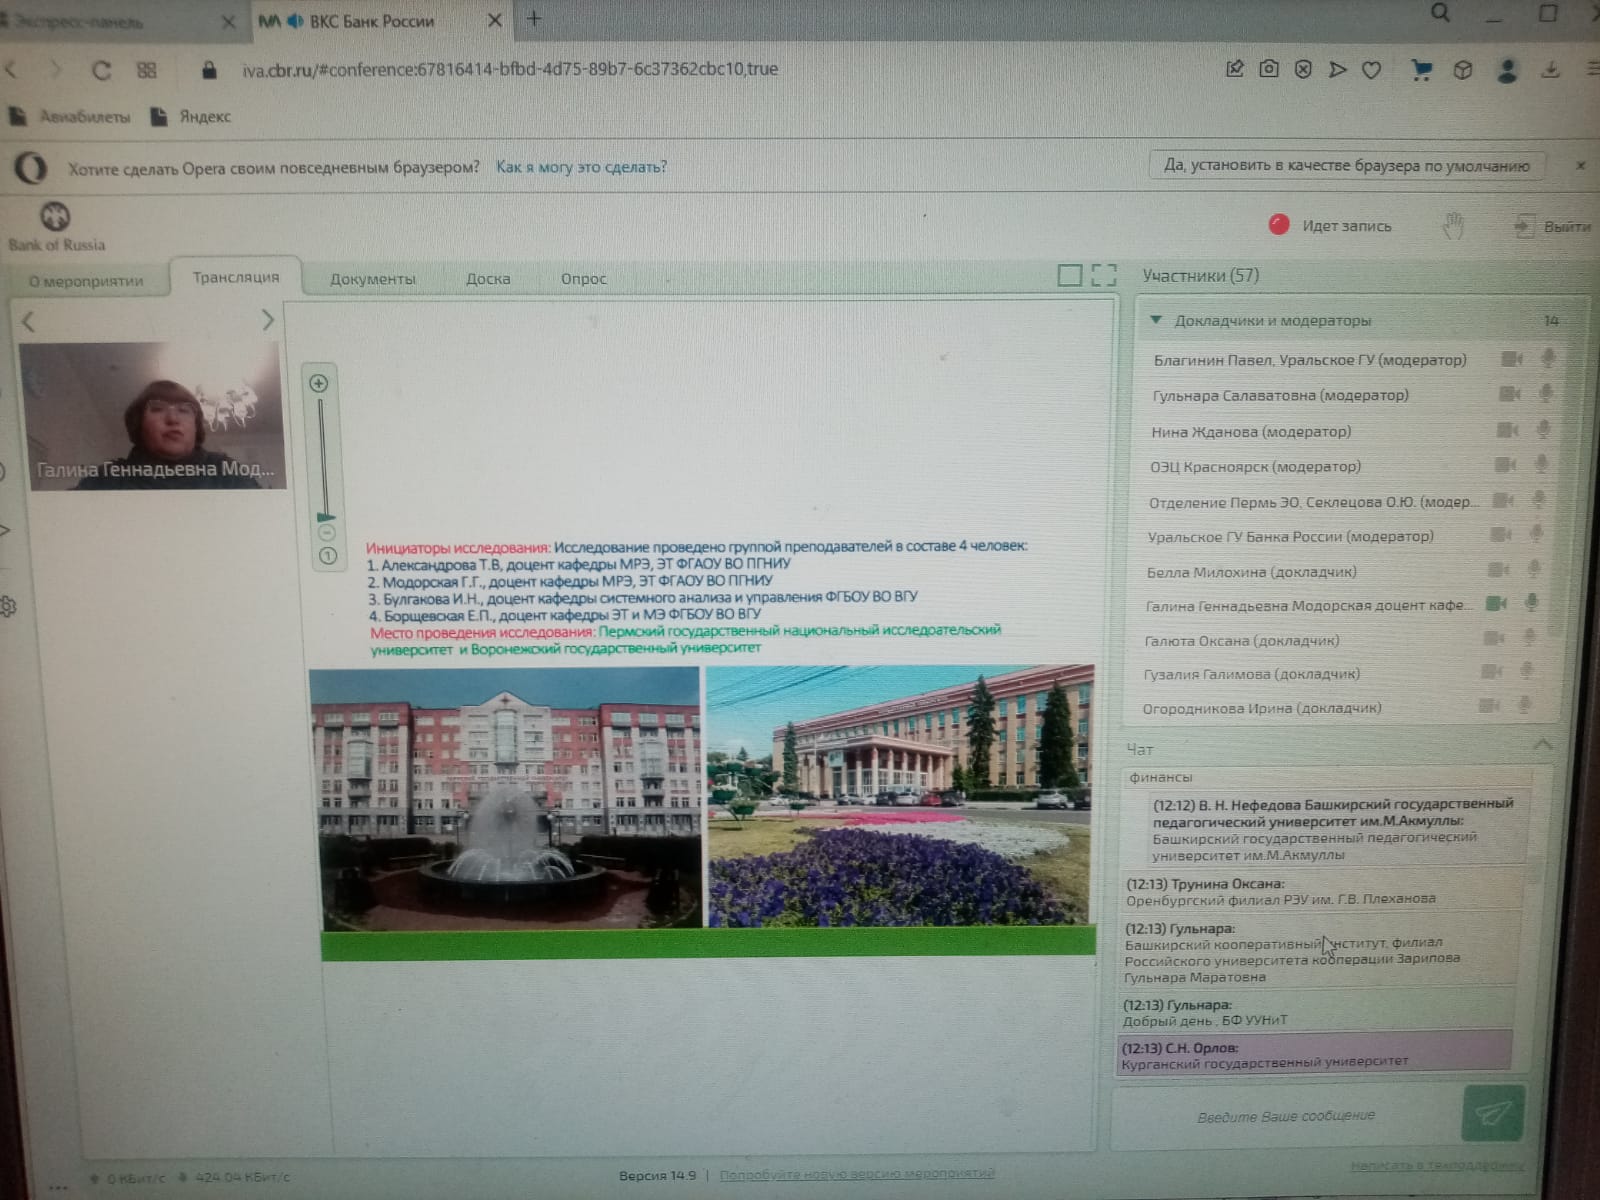Collapse the Докладчики и модераторы group
This screenshot has height=1200, width=1600.
(x=1156, y=320)
